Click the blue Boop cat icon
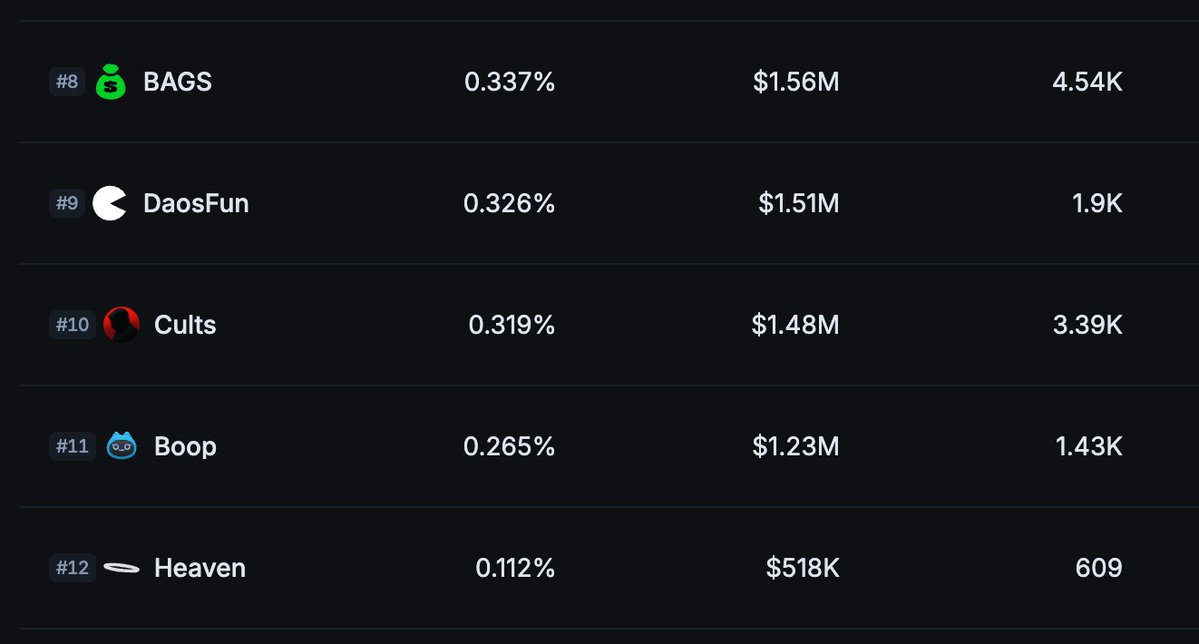1199x644 pixels. click(x=121, y=446)
